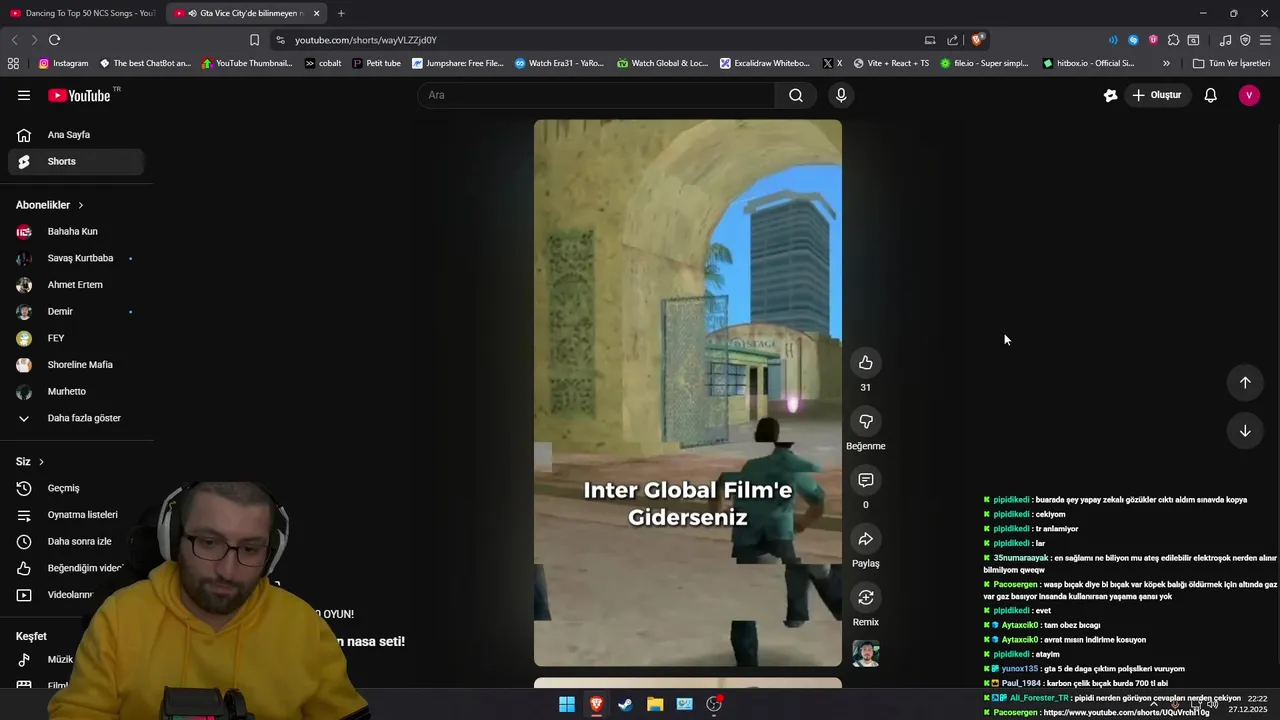Click the sparkle icon beside Oluştur

(x=1110, y=95)
